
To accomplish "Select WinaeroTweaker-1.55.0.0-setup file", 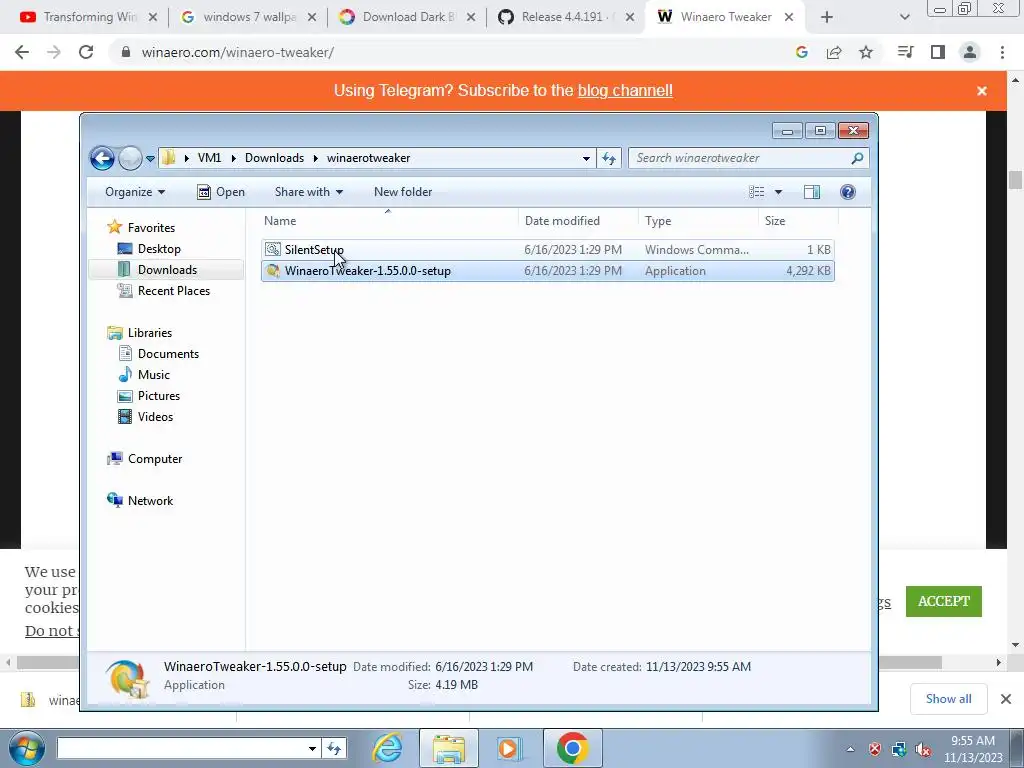I will [548, 271].
